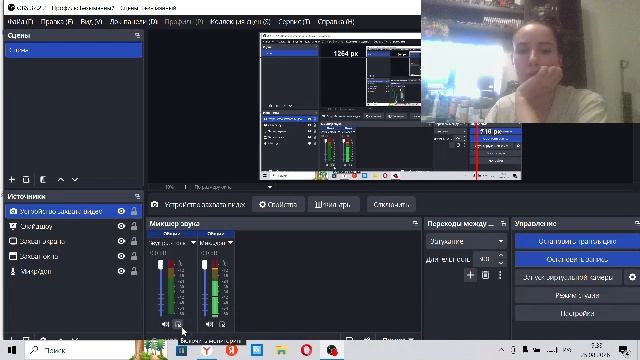Open the Док-панели menu
Viewport: 640px width, 360px height.
(x=133, y=22)
